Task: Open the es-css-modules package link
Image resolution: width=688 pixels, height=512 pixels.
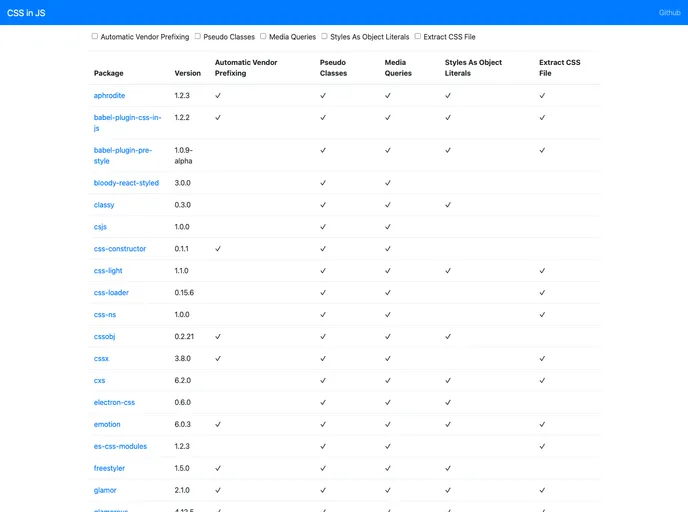Action: coord(120,446)
